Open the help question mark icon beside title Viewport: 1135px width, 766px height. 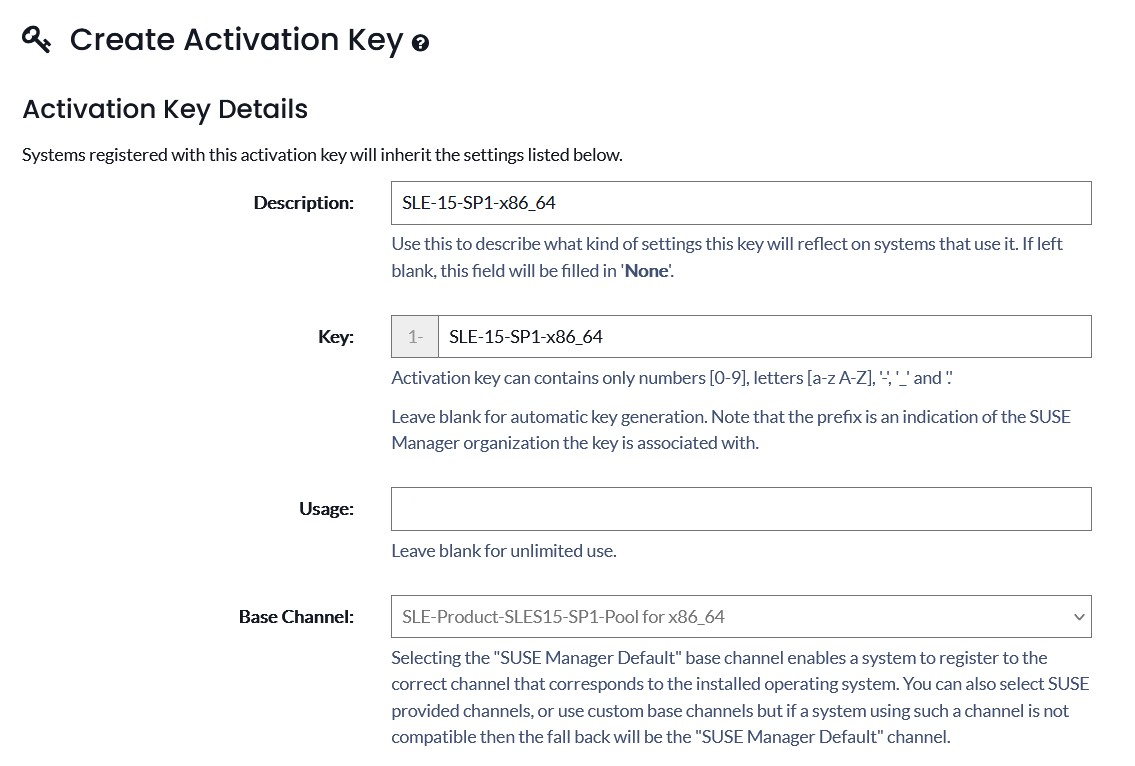pos(420,43)
